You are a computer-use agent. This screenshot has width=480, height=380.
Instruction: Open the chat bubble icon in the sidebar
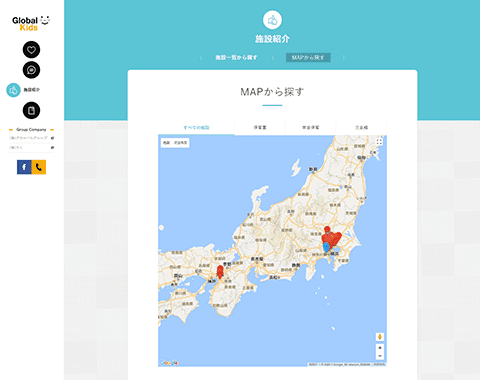coord(31,70)
